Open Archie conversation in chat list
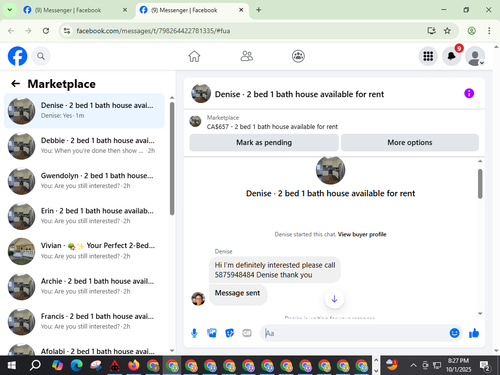 pyautogui.click(x=84, y=286)
